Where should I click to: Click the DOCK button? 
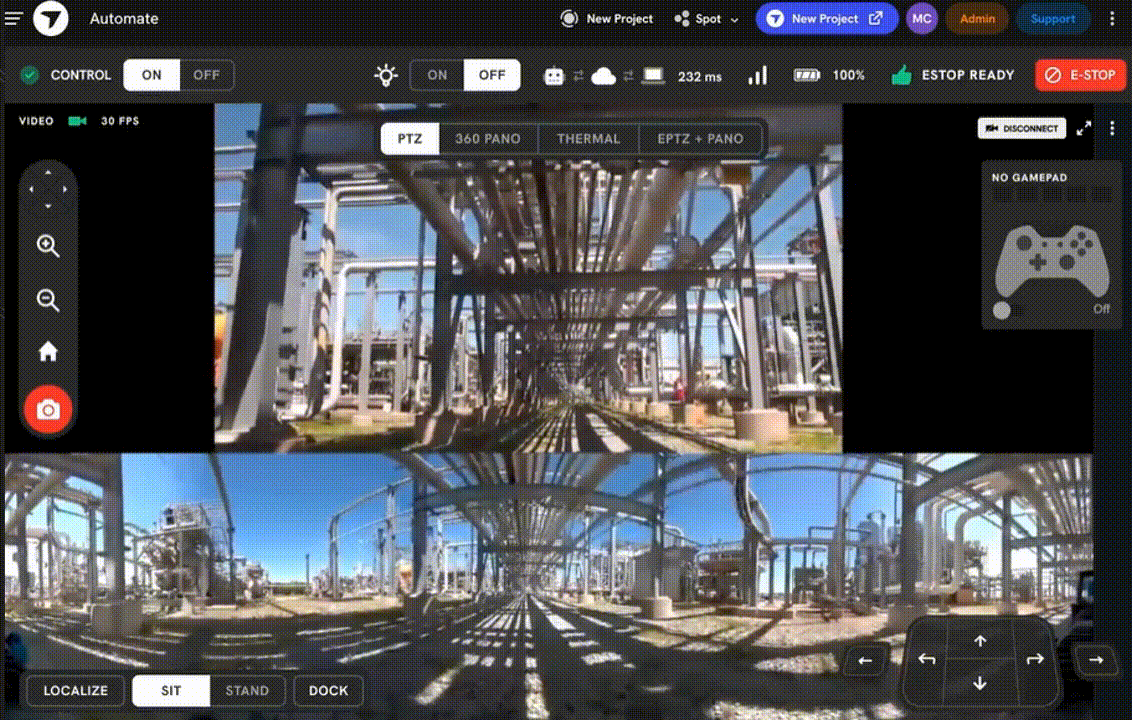click(x=328, y=690)
